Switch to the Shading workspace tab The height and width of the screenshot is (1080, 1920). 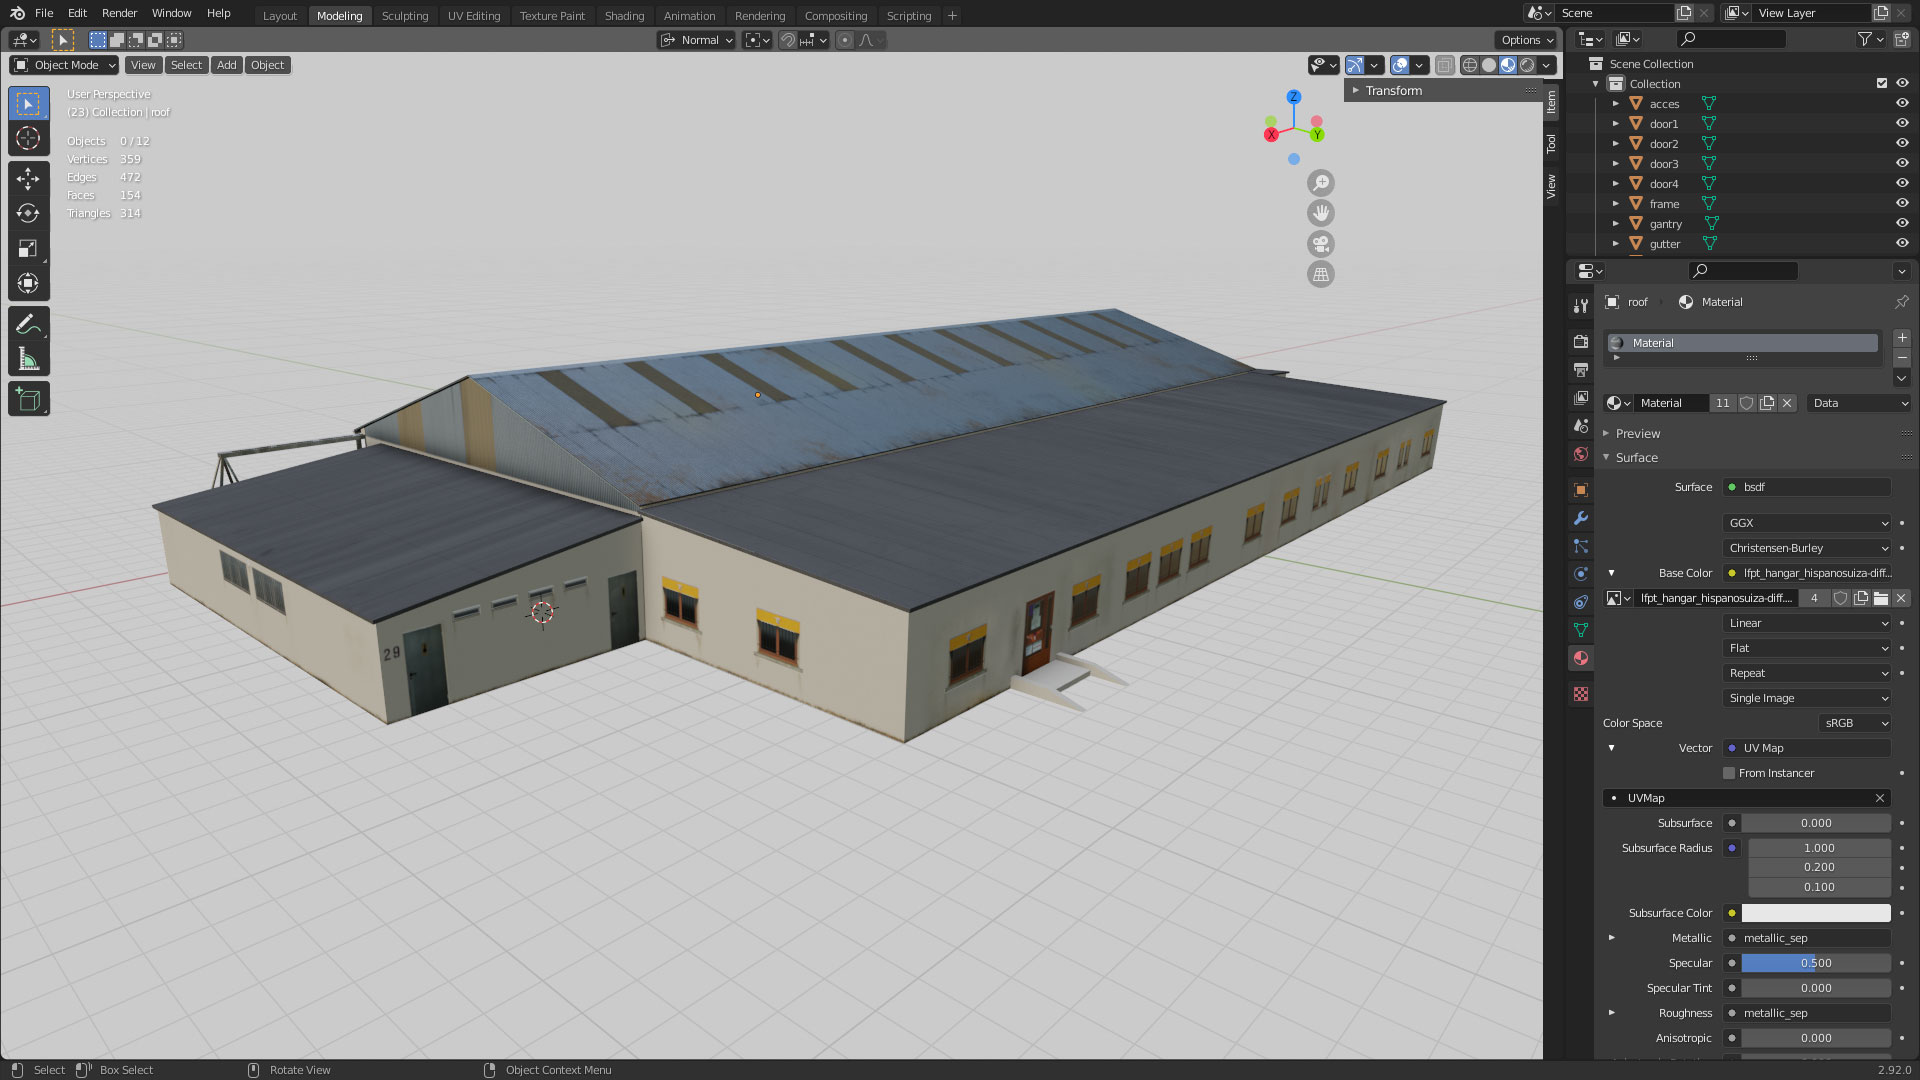click(624, 15)
